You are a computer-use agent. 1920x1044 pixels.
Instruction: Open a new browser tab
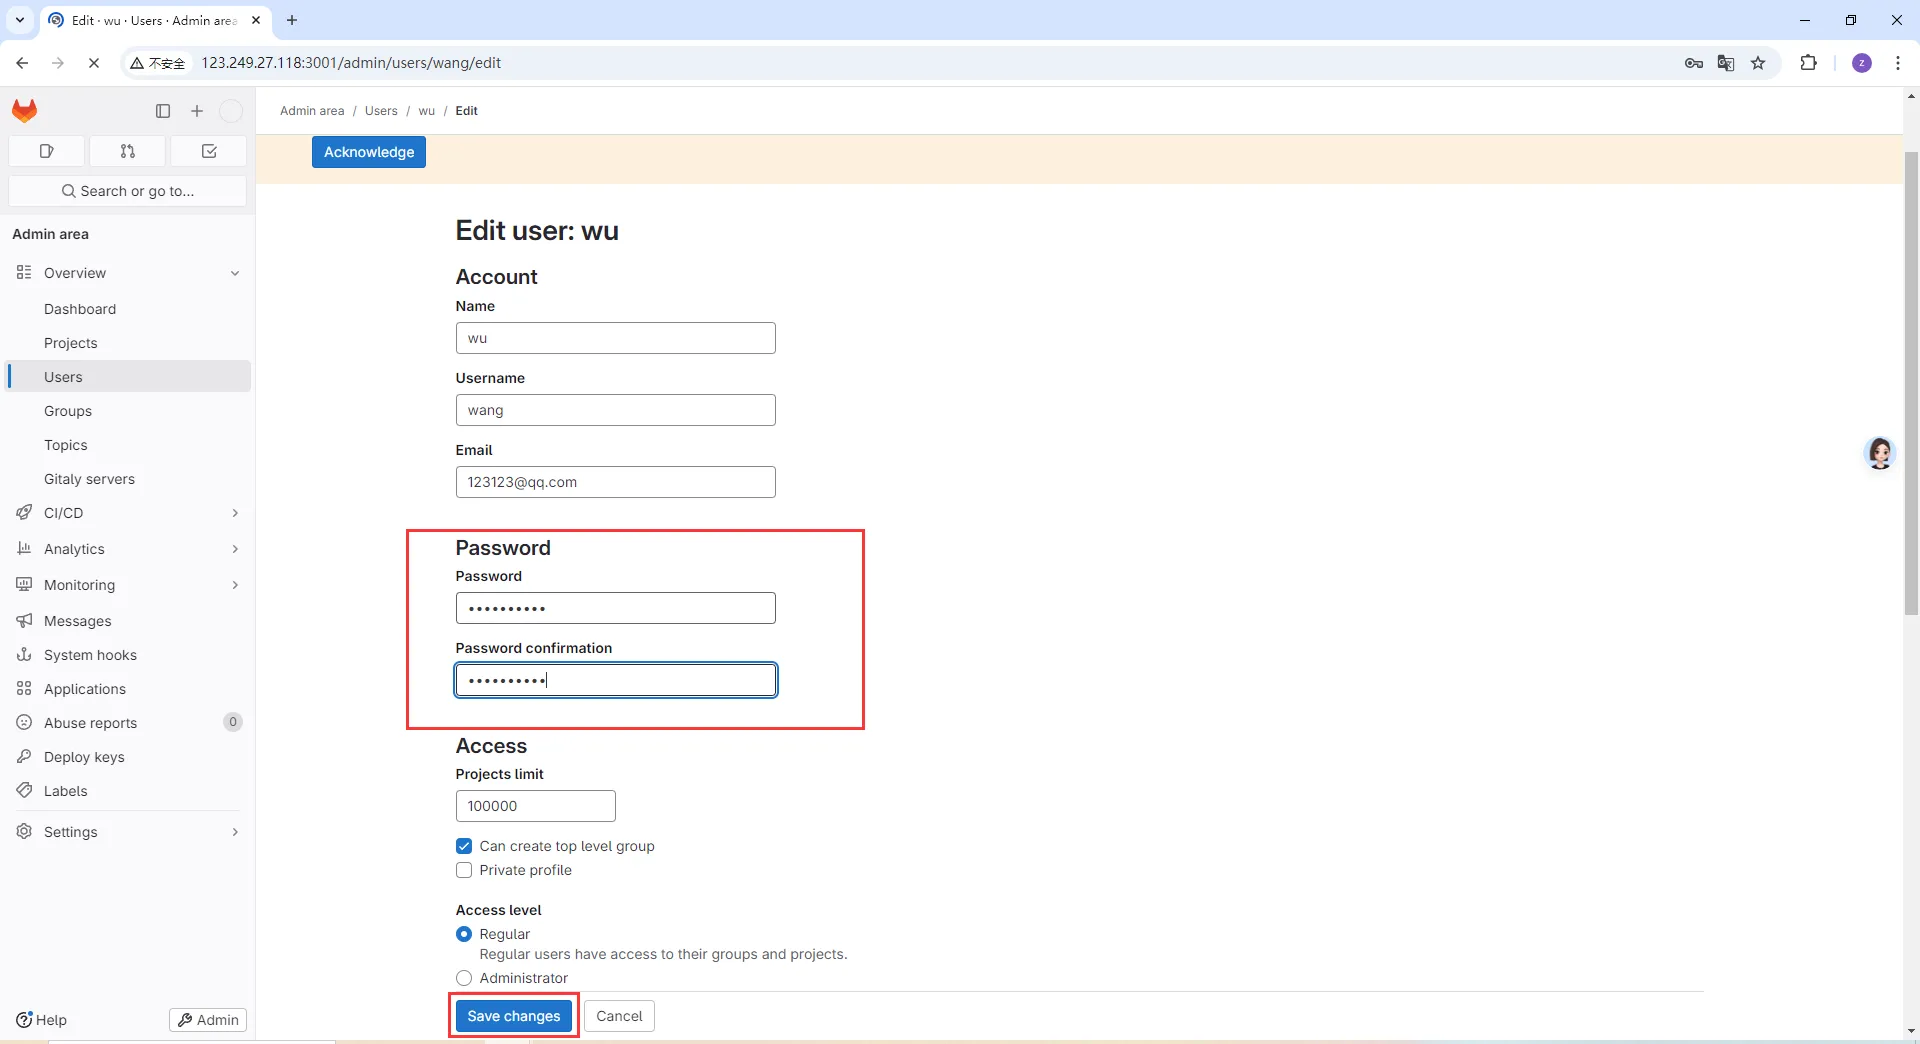[292, 20]
